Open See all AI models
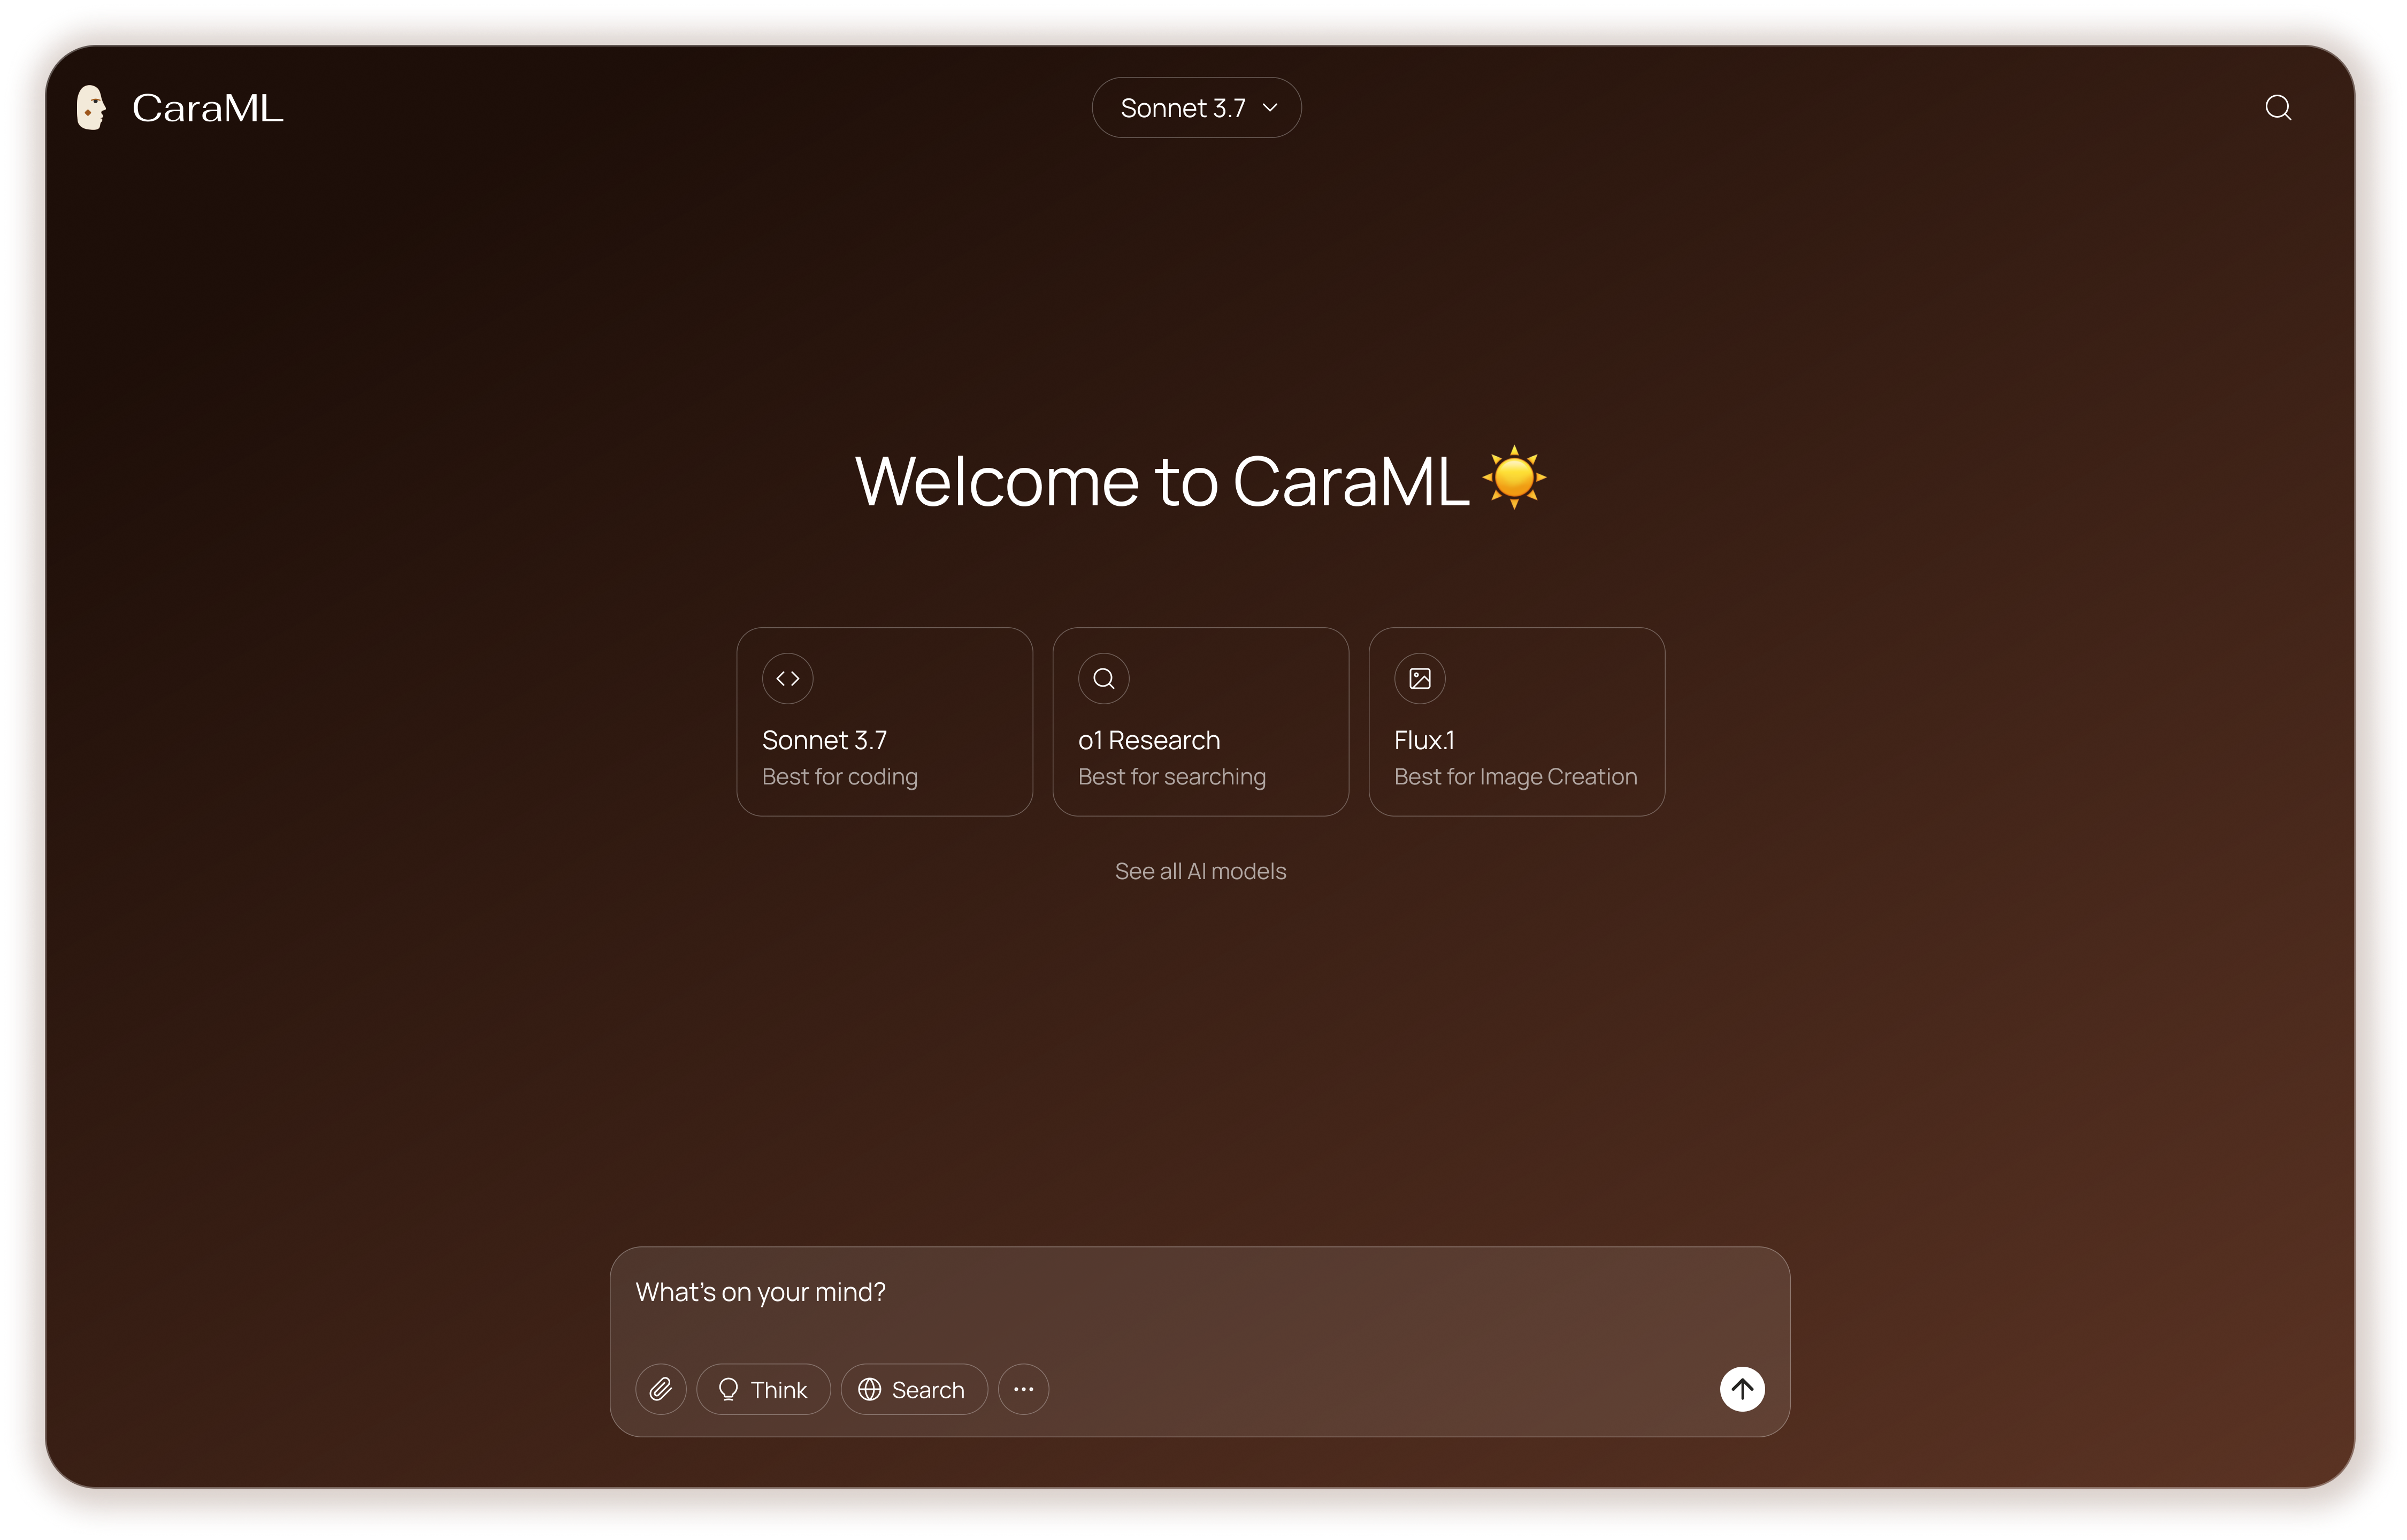The image size is (2407, 1540). pos(1200,871)
